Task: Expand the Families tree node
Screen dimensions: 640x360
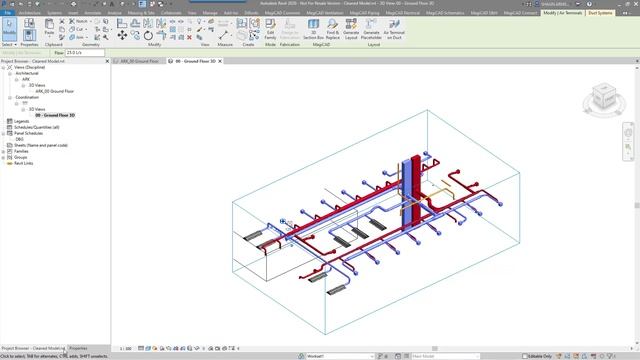Action: (3, 151)
